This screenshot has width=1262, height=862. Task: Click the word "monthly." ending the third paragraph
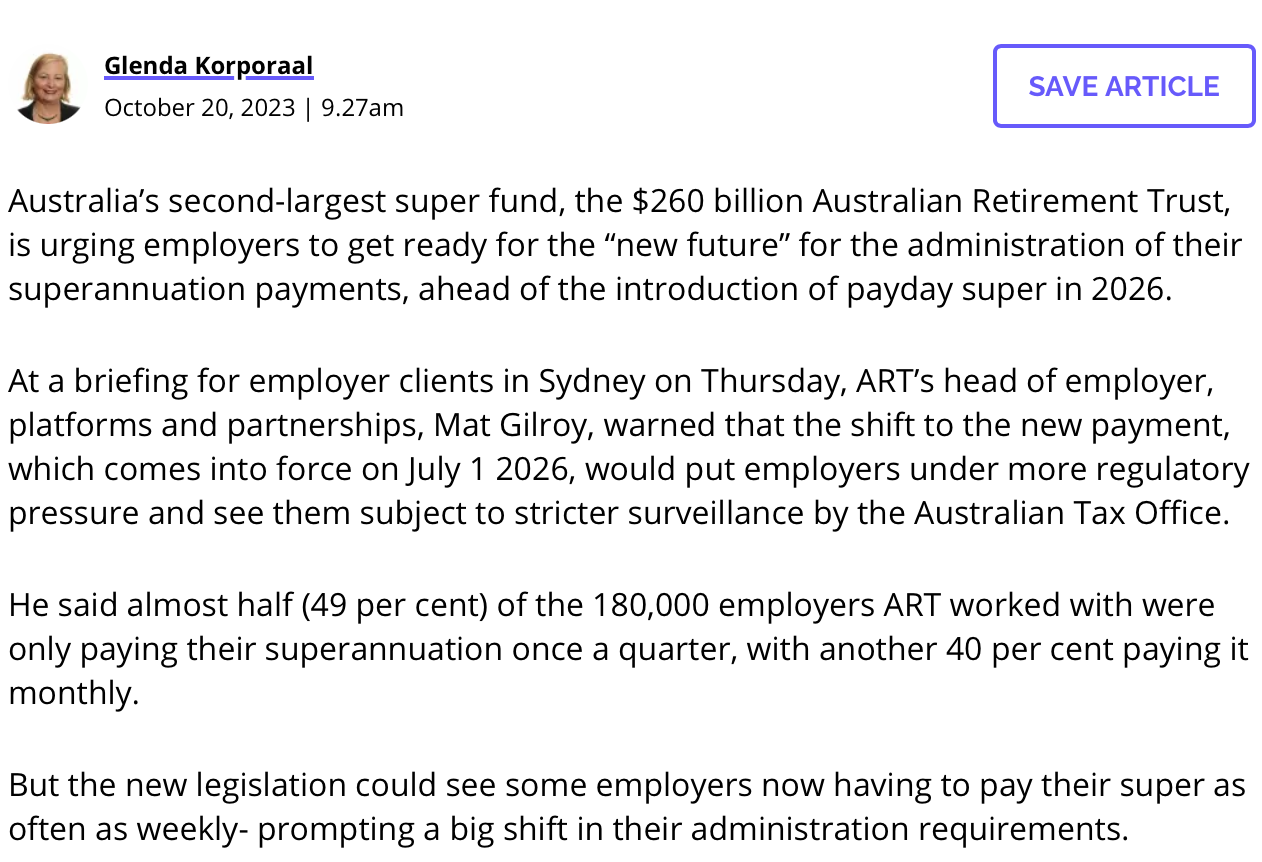pyautogui.click(x=74, y=693)
